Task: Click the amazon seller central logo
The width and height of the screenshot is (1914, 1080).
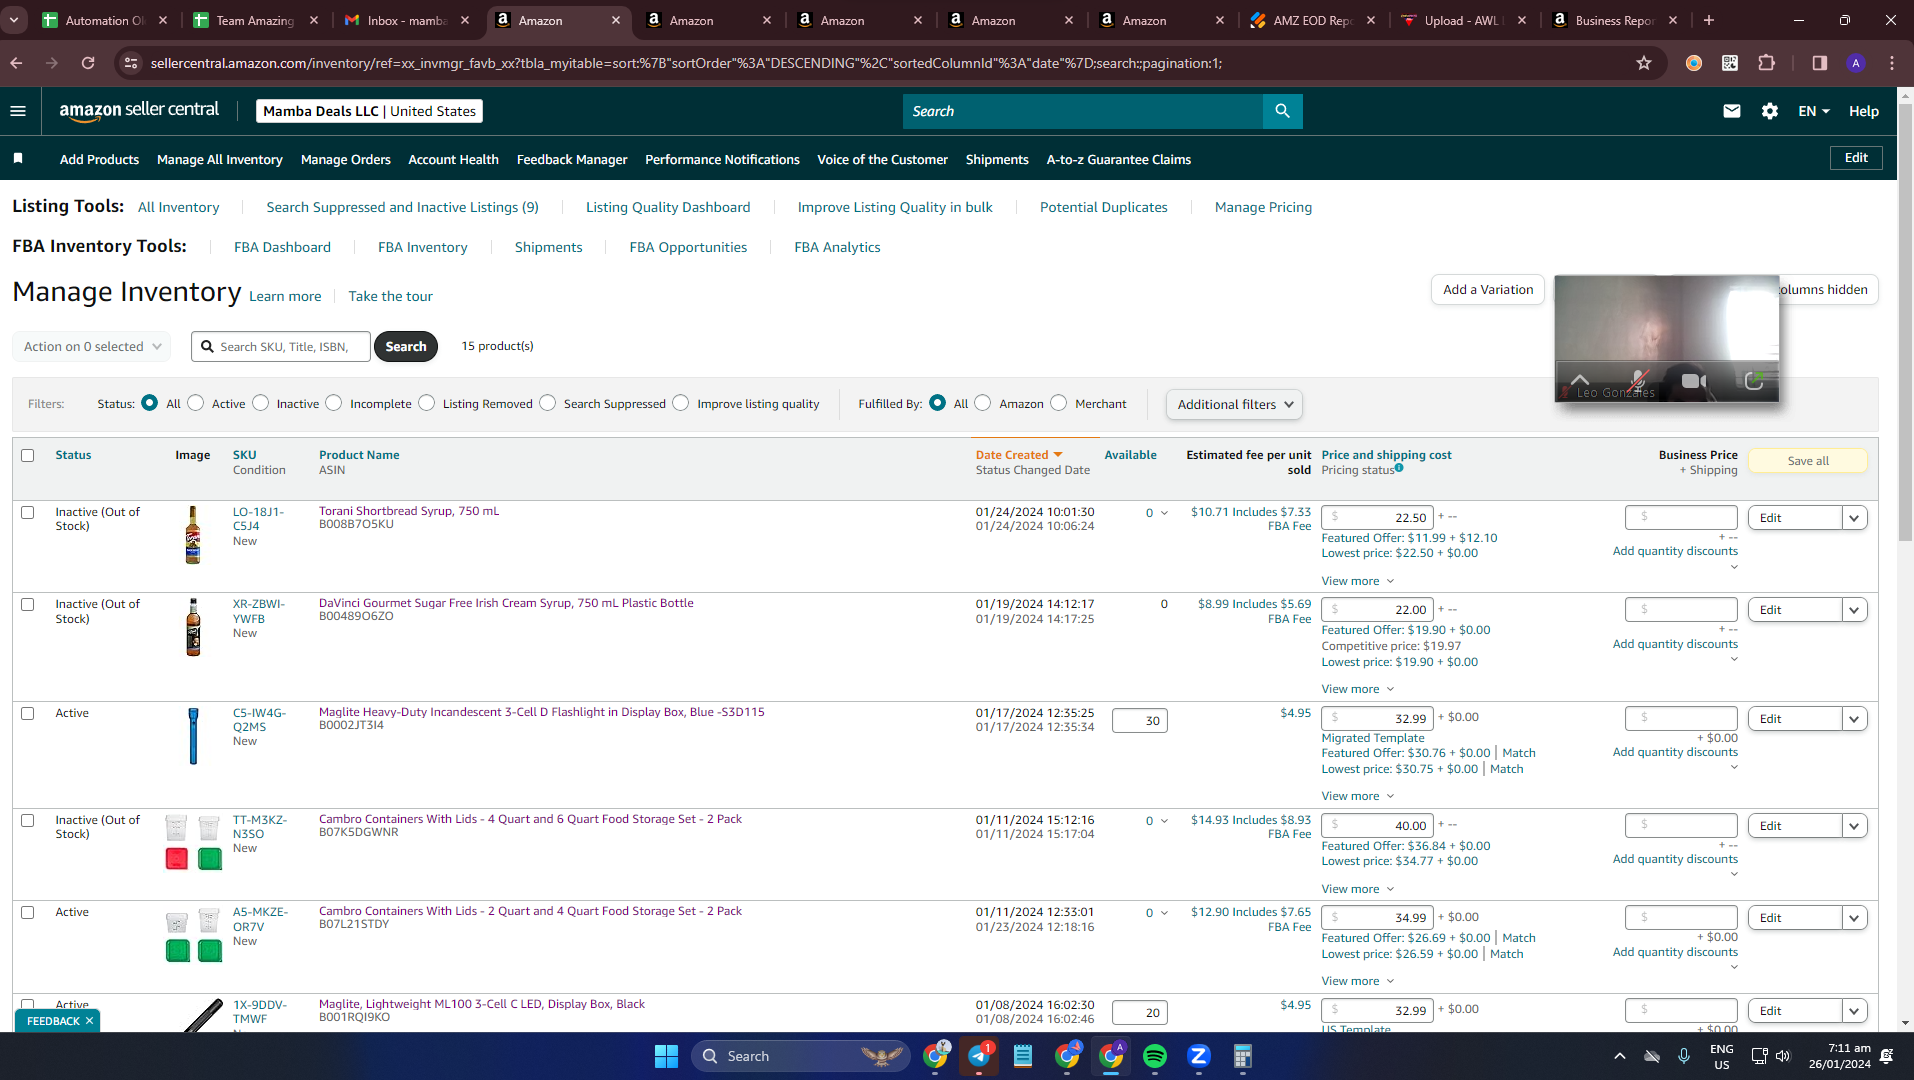Action: (139, 111)
